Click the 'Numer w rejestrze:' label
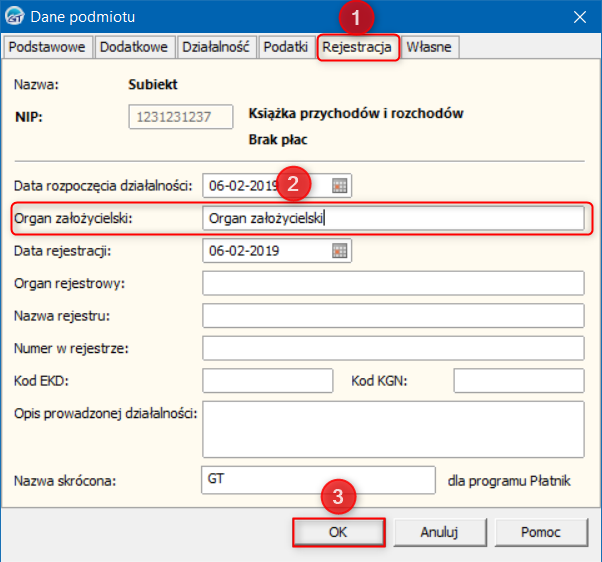Viewport: 602px width, 562px height. (71, 349)
